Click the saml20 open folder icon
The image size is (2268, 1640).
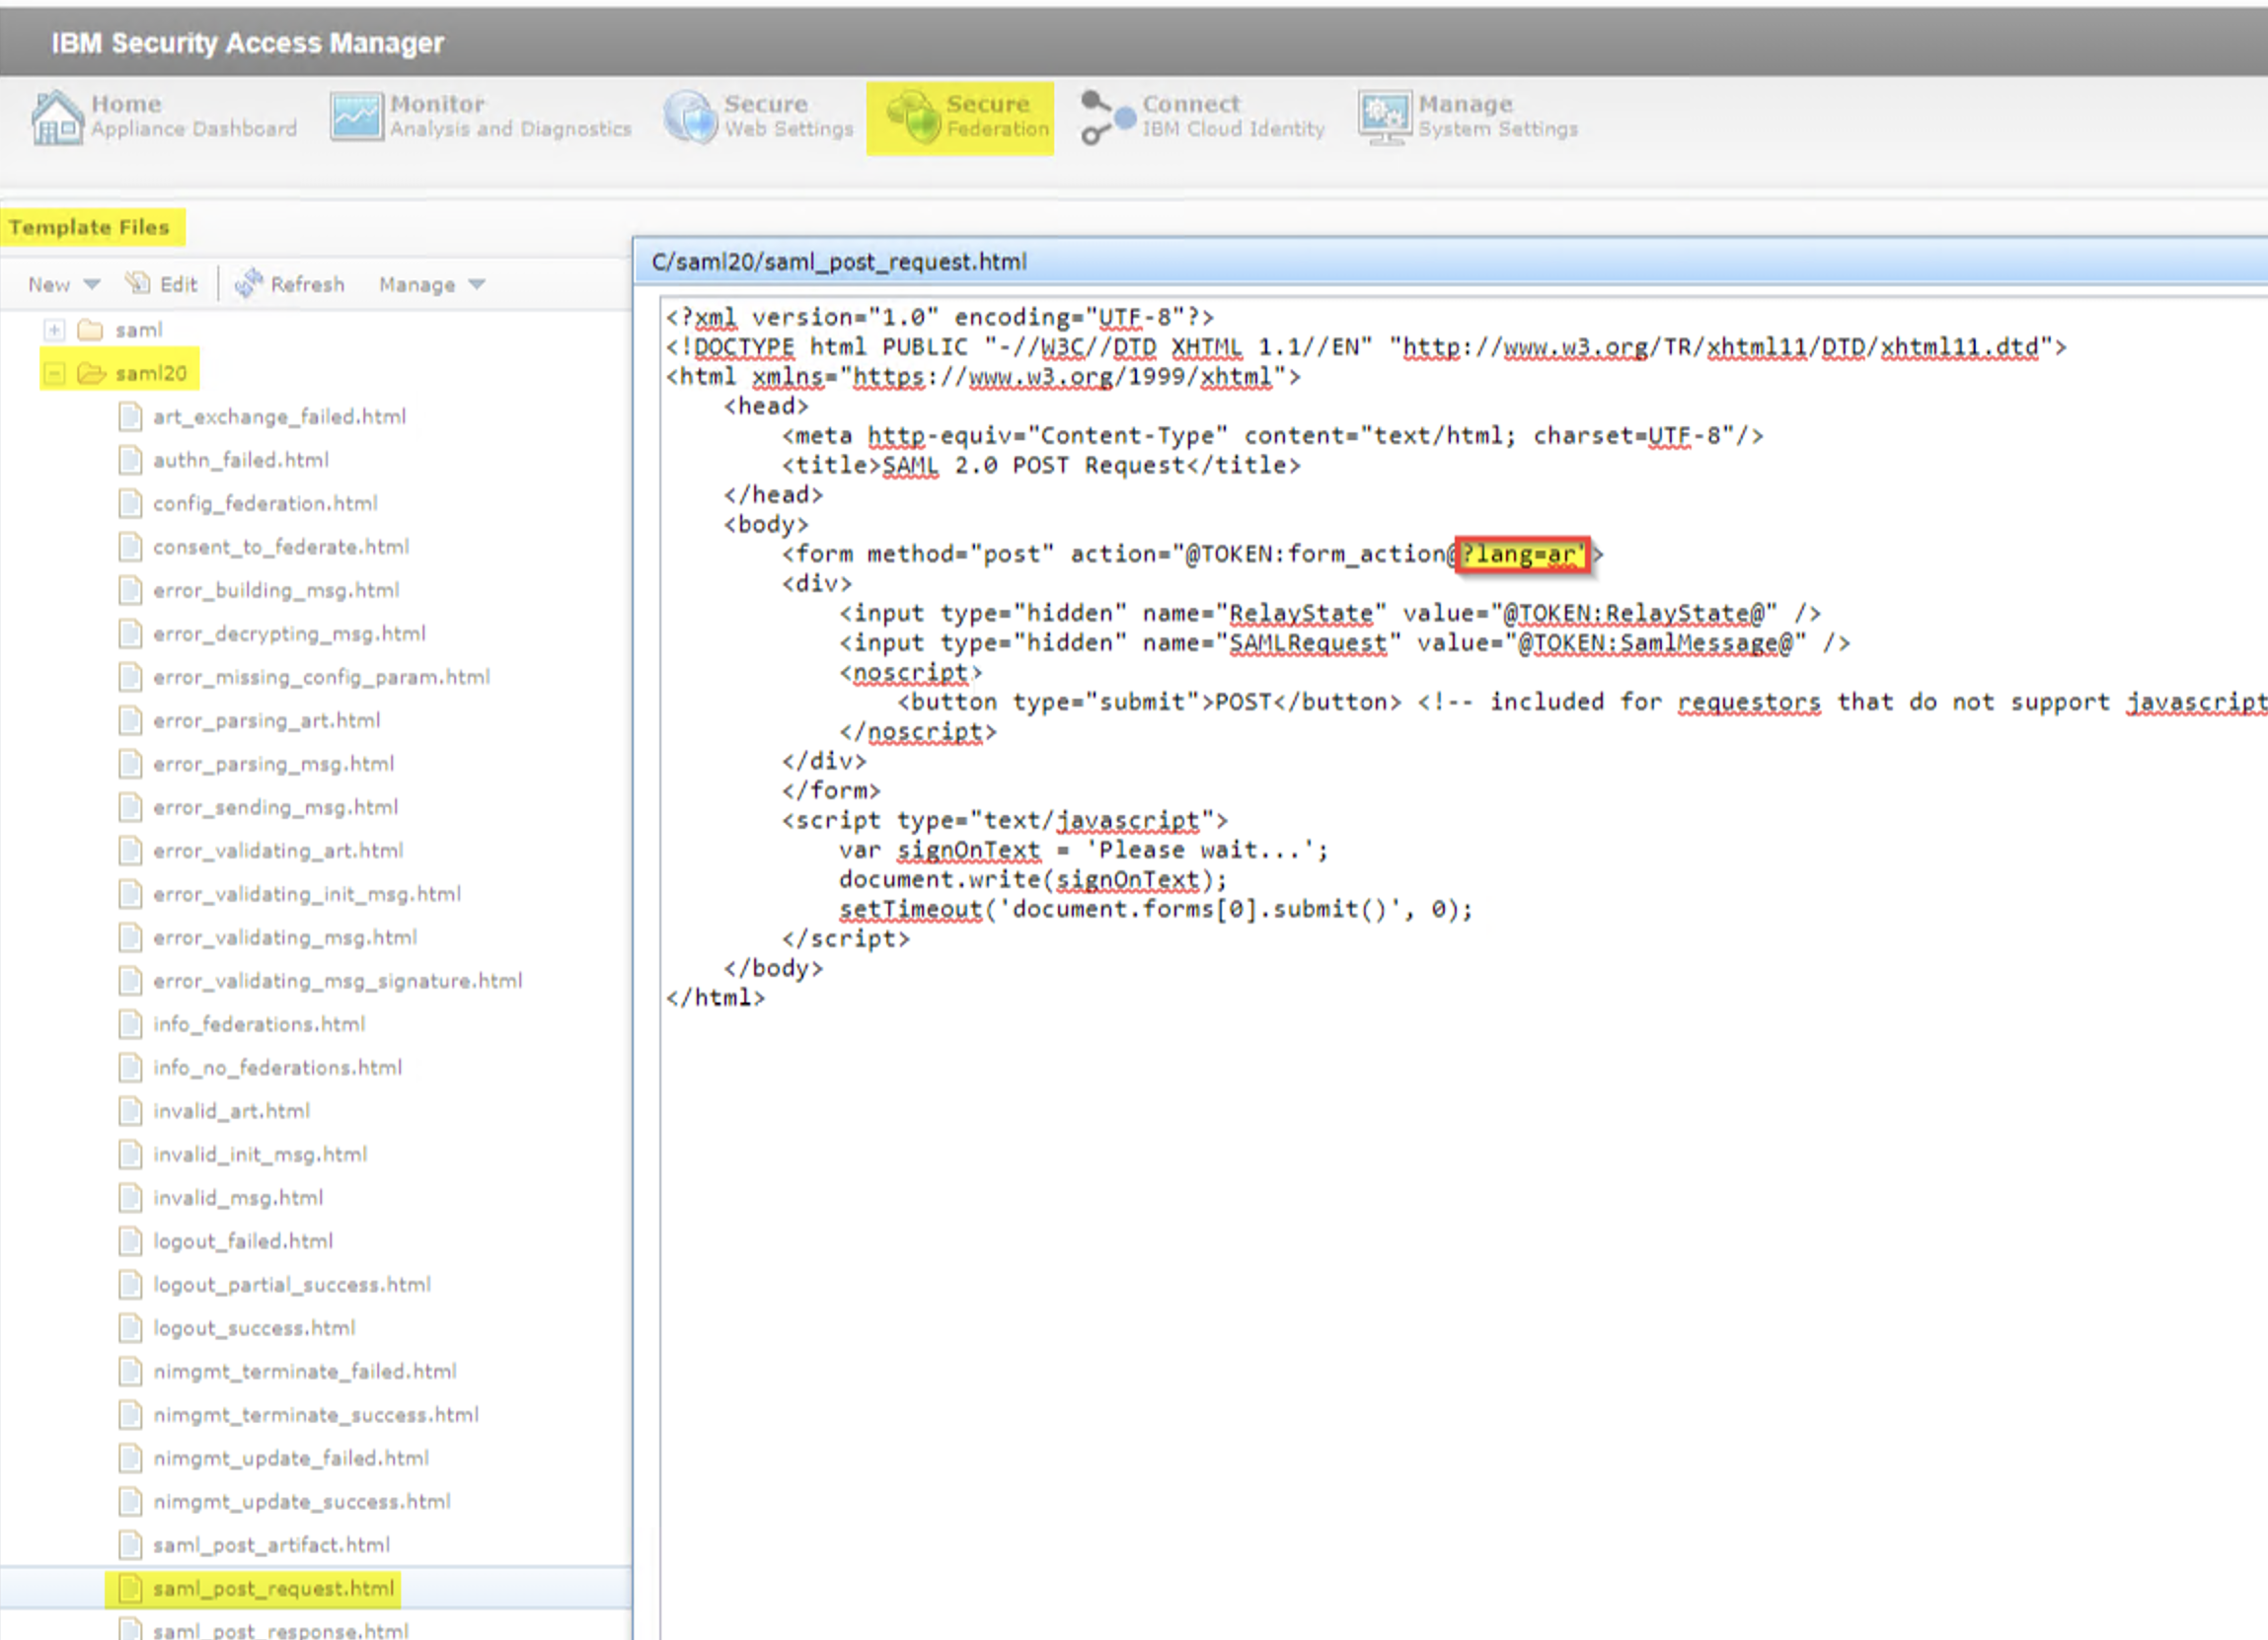(x=92, y=373)
